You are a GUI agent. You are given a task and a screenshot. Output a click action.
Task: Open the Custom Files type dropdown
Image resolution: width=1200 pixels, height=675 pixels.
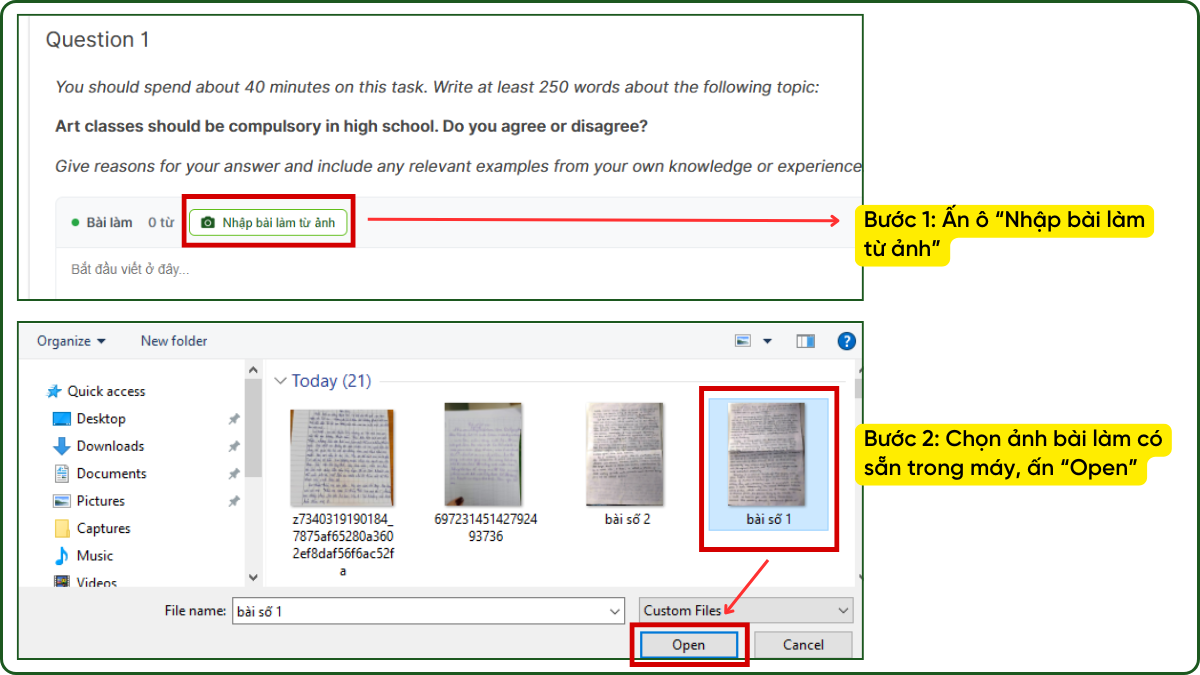click(746, 611)
